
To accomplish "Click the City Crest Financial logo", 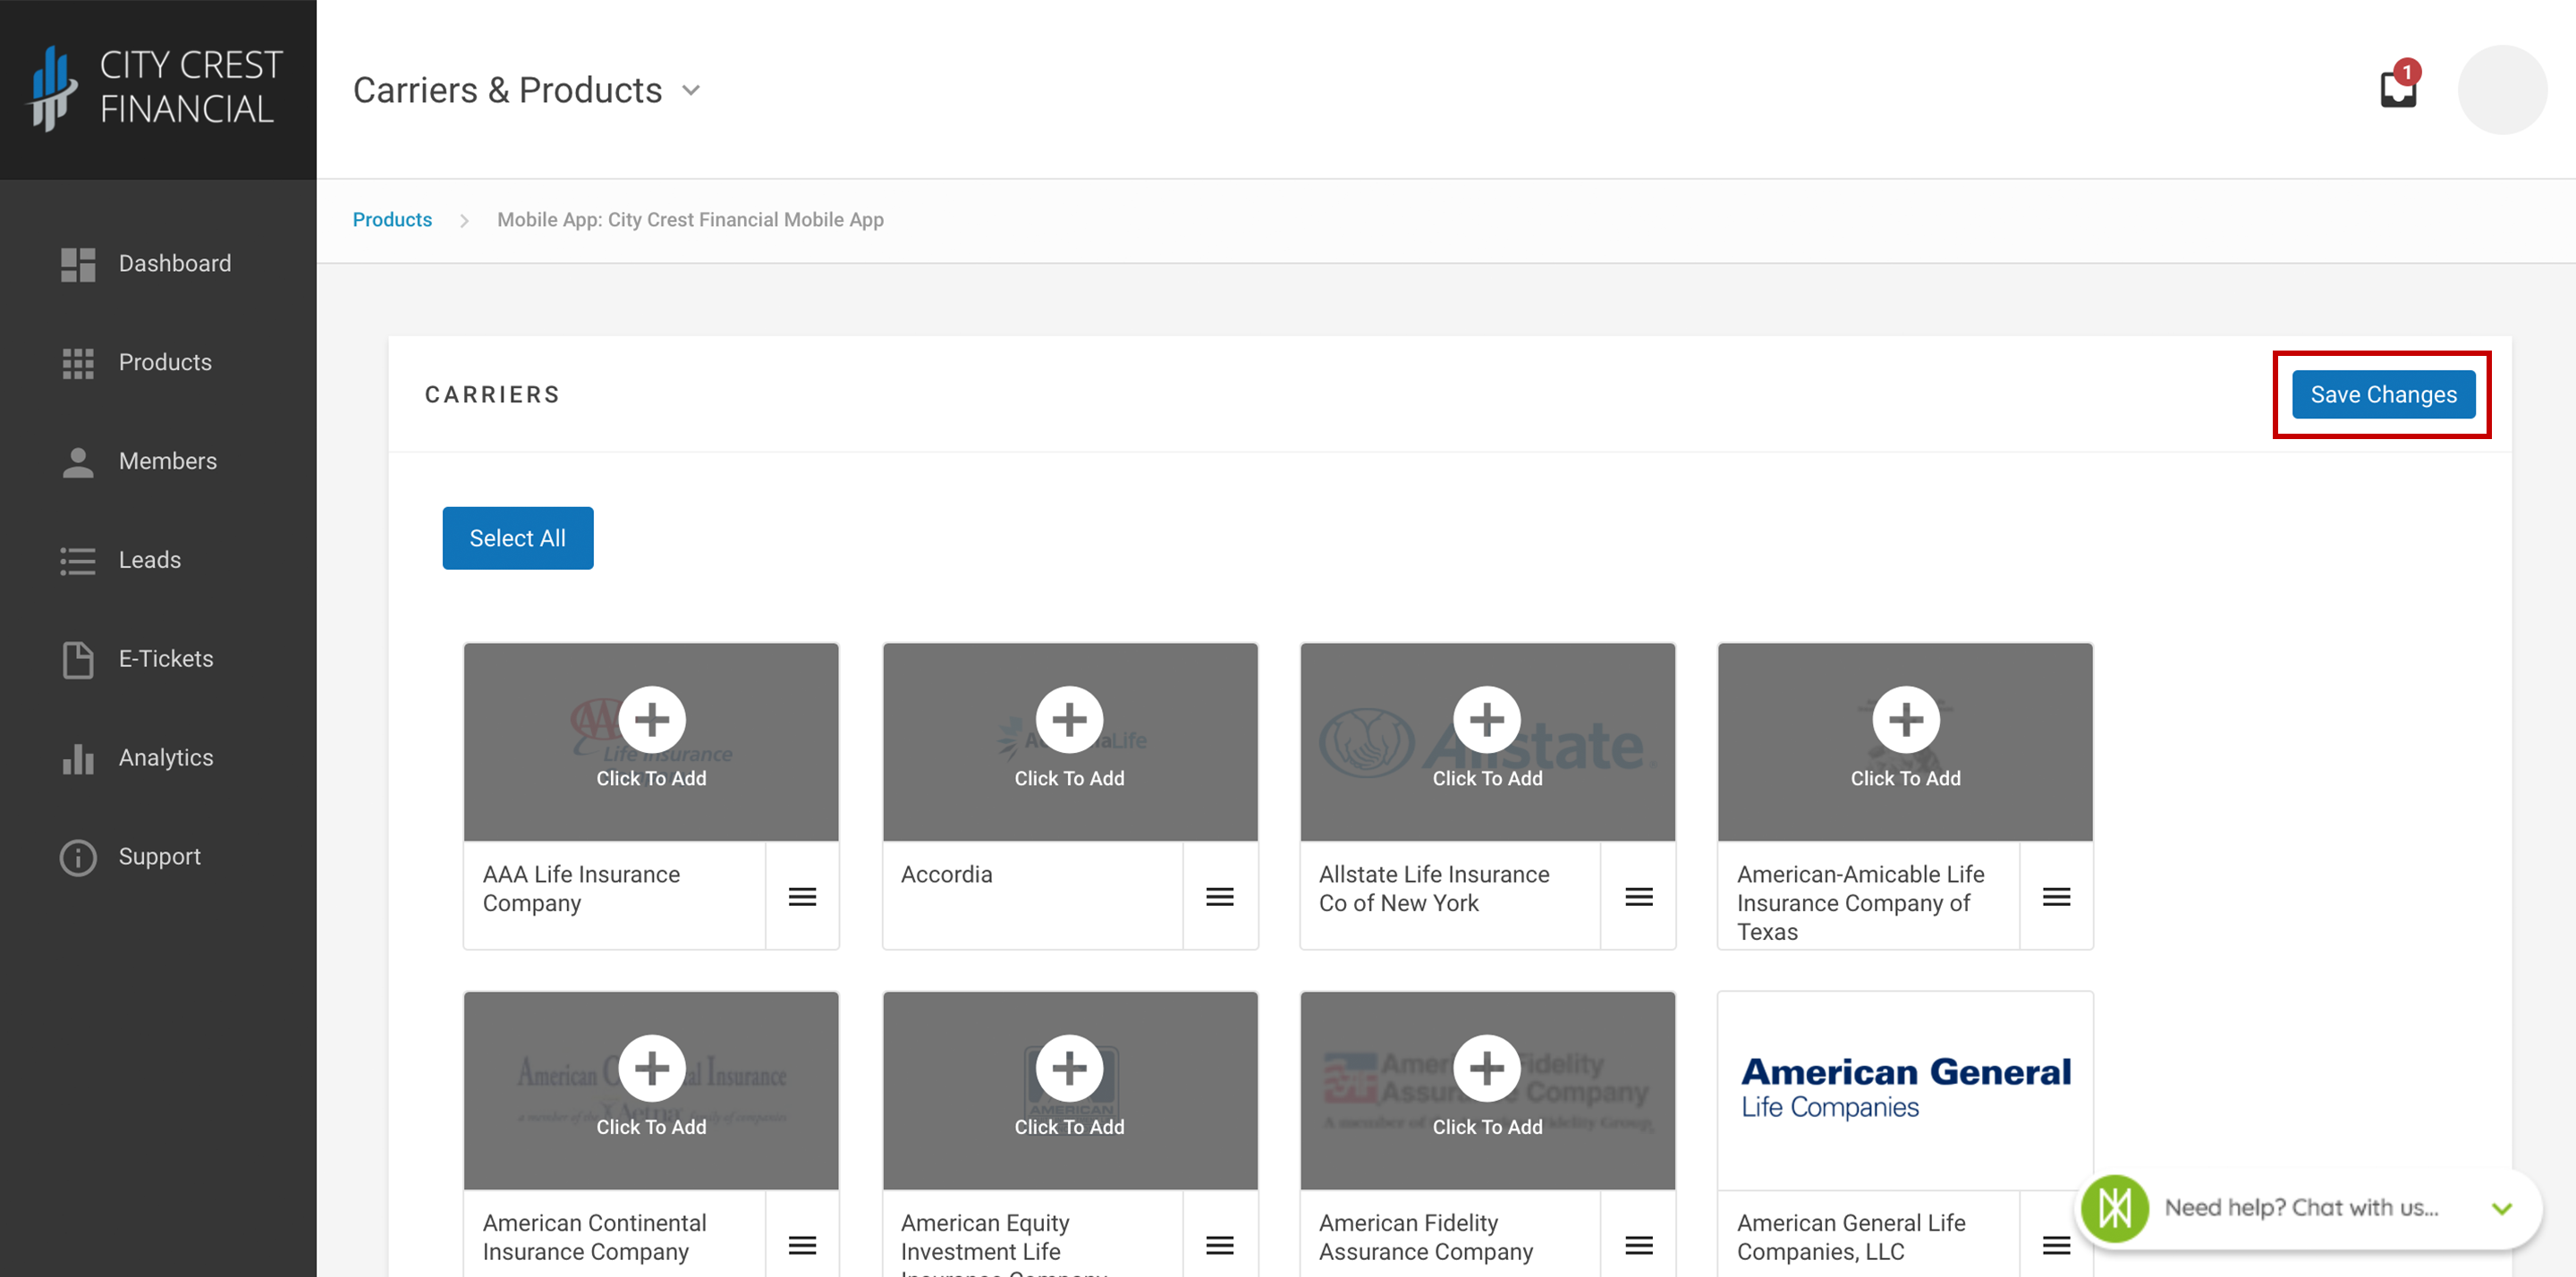I will 156,88.
